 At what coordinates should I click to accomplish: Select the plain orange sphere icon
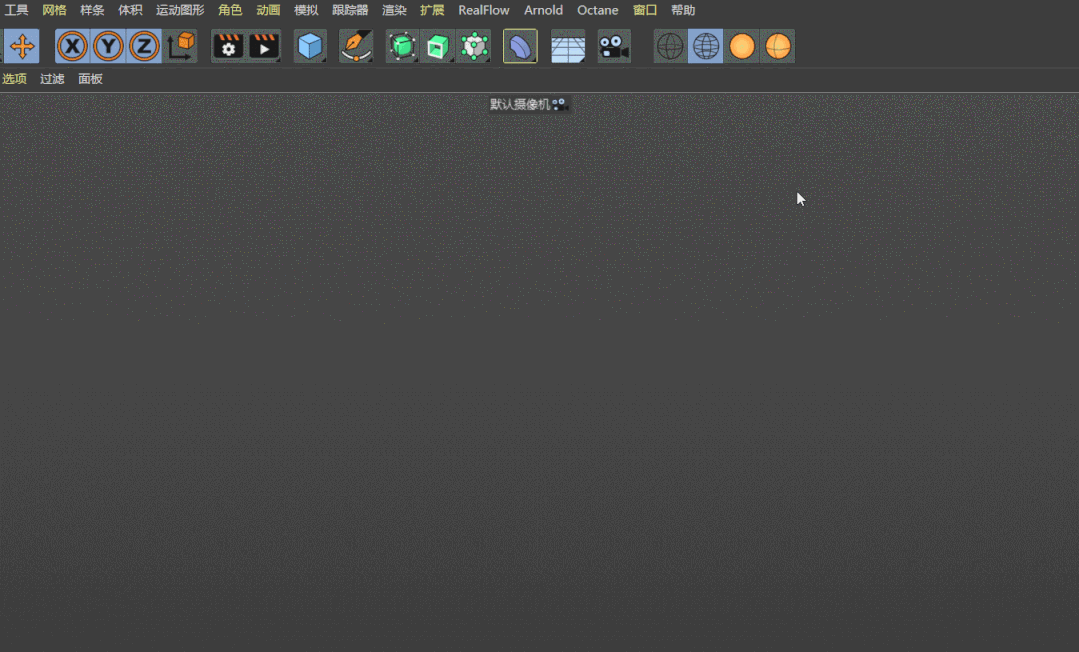[x=742, y=46]
